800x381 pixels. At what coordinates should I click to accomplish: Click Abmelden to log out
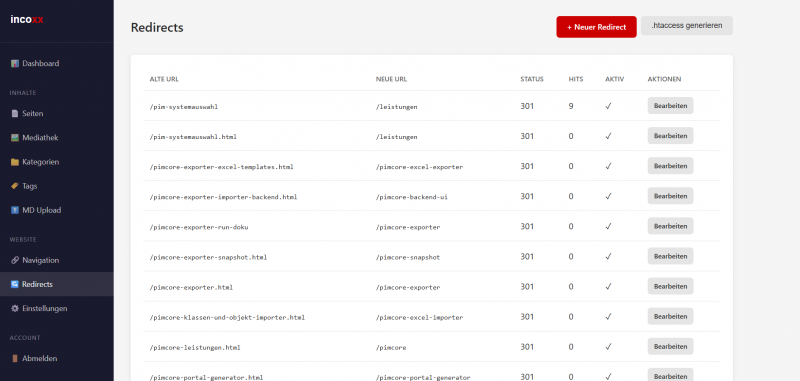(57, 359)
